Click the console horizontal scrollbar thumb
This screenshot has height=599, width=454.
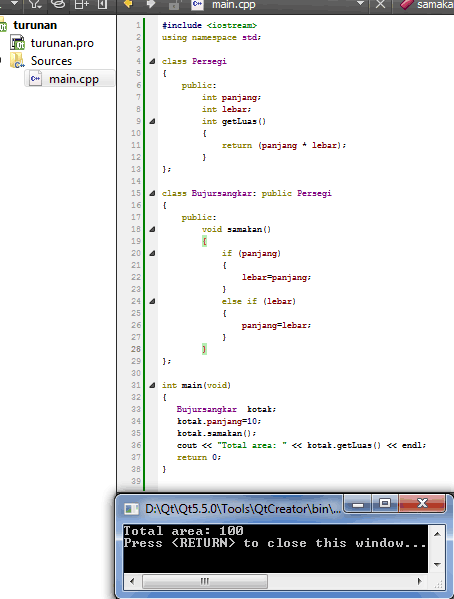[x=205, y=581]
